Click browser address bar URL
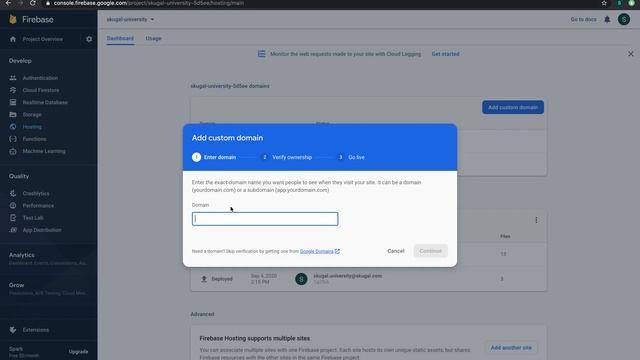 click(149, 3)
